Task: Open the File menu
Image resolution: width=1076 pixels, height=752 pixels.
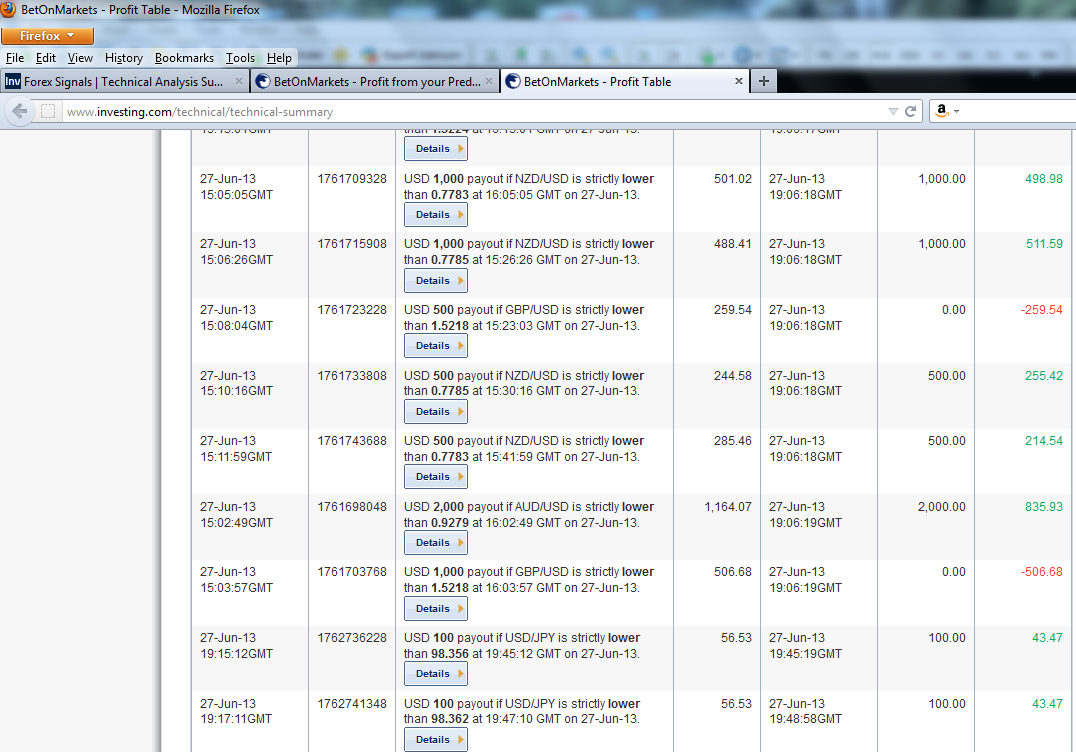Action: (x=14, y=58)
